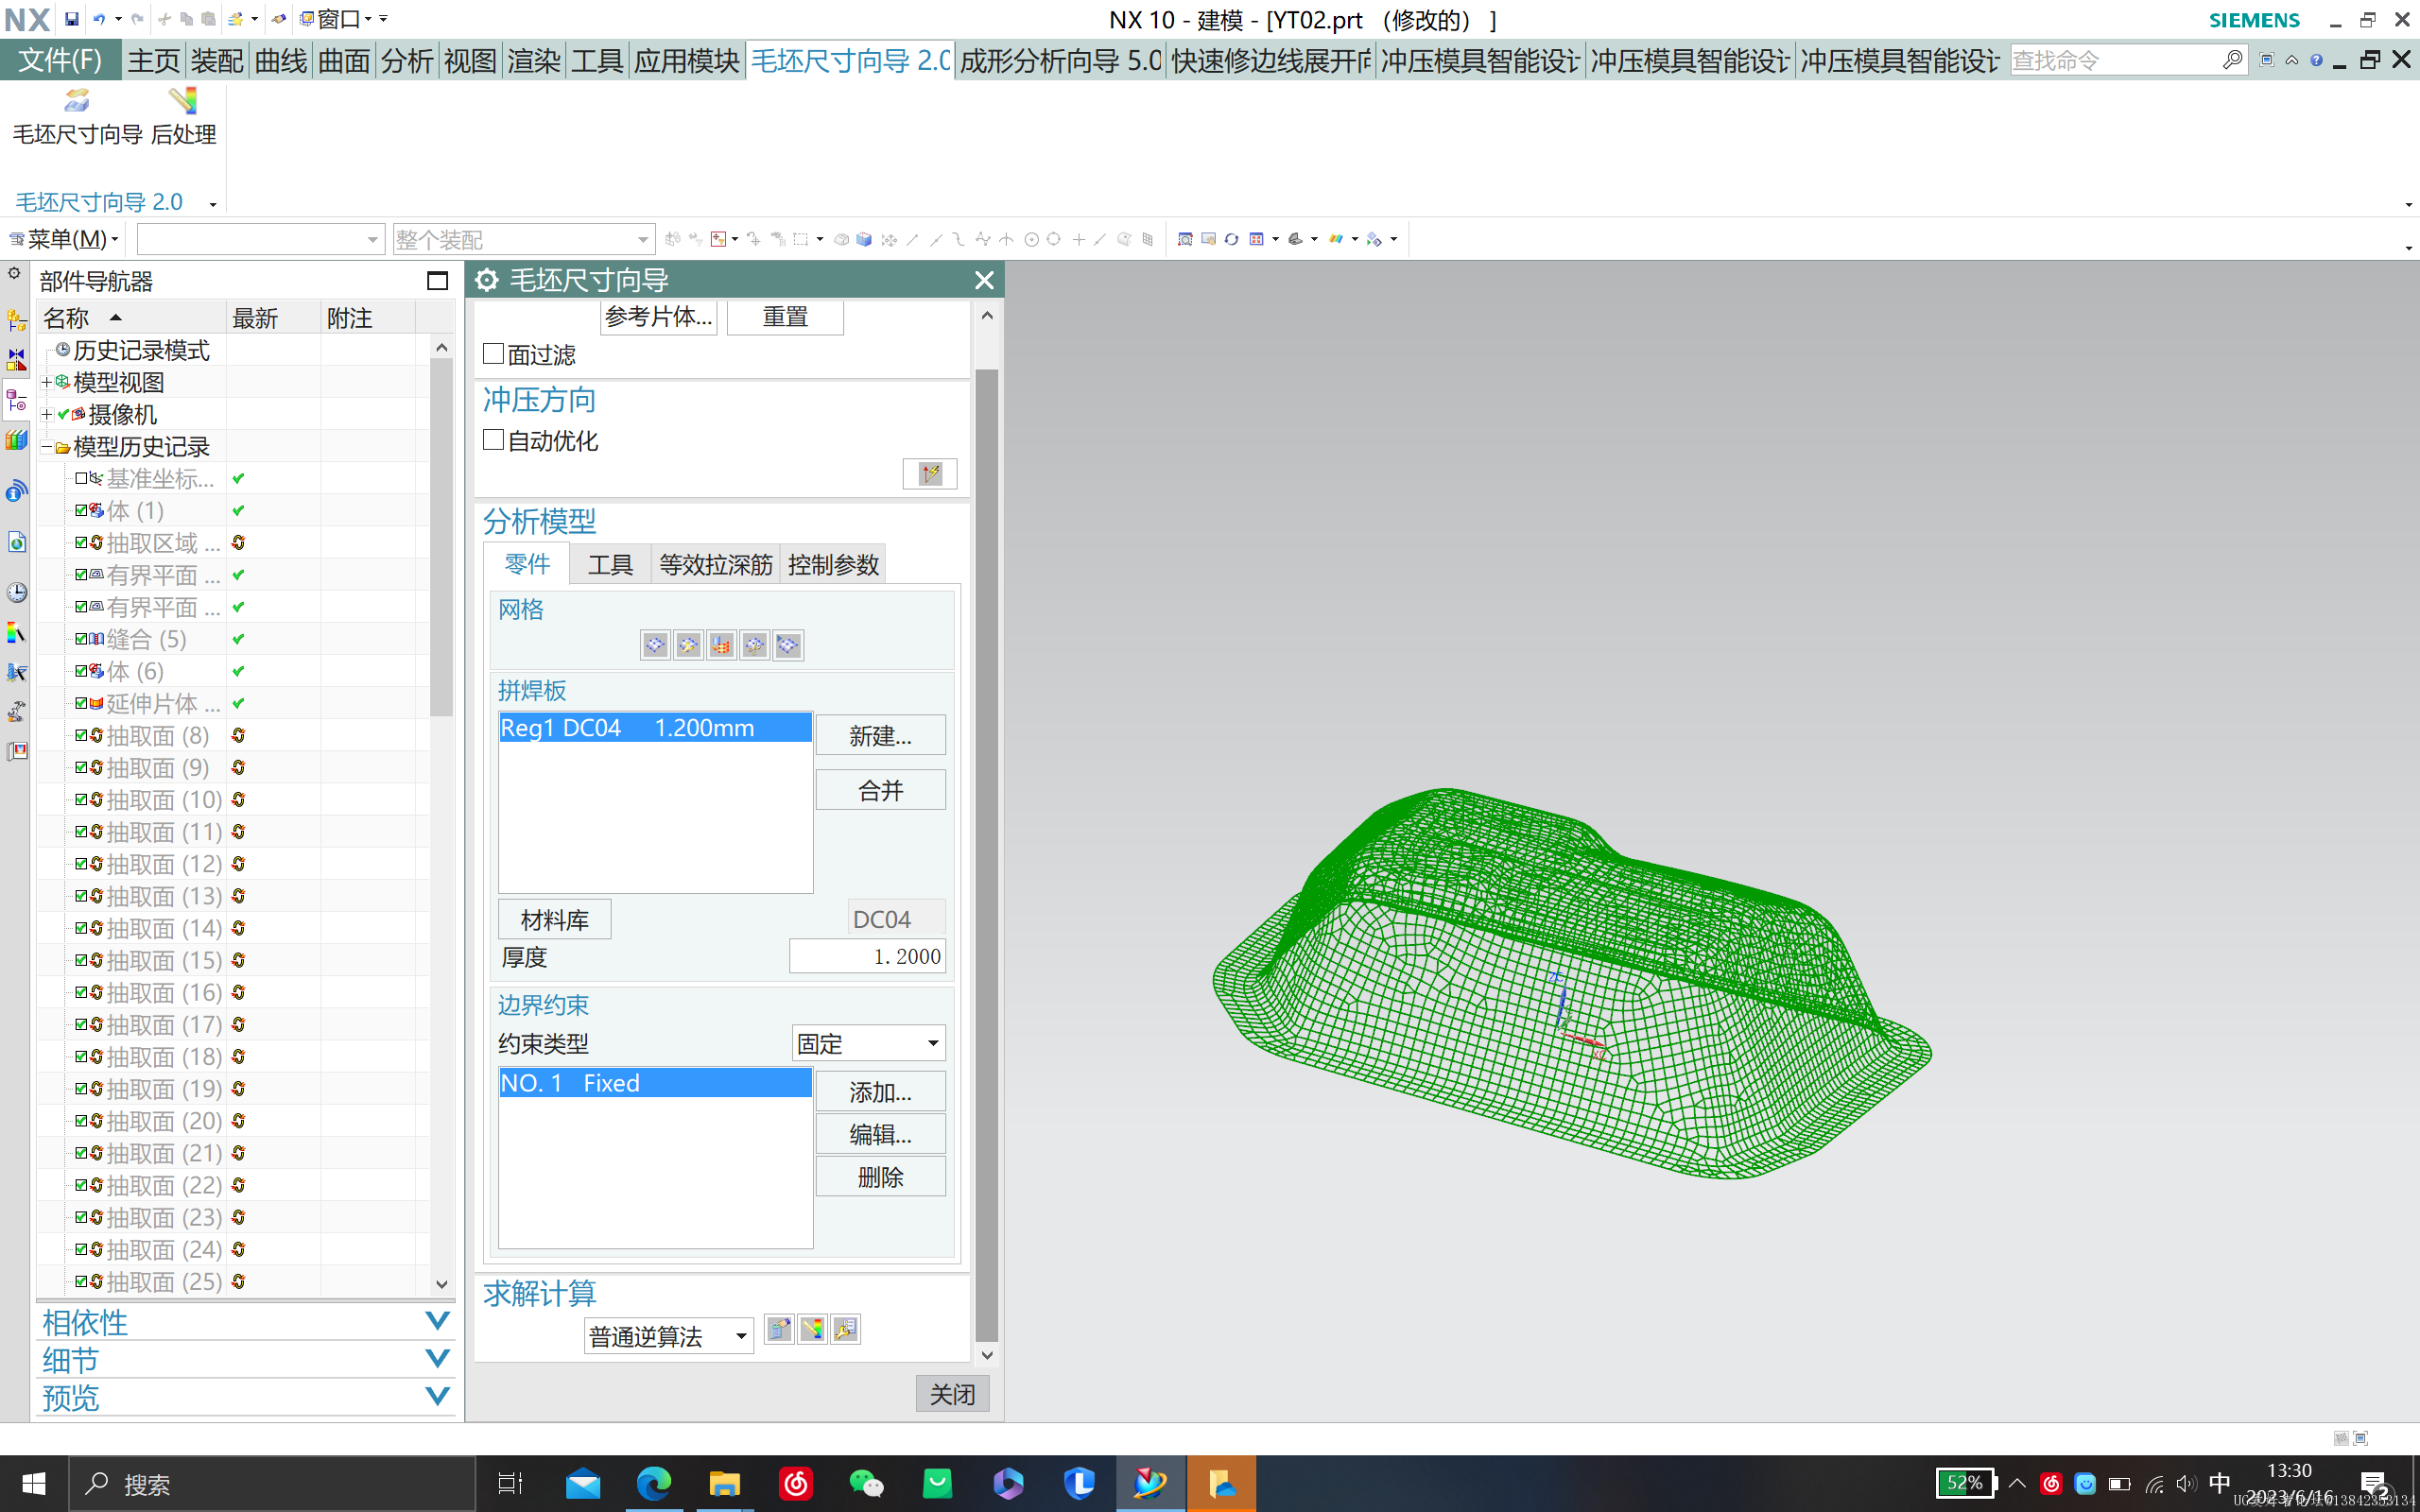Click the fourth mesh icon under 网格
The height and width of the screenshot is (1512, 2420).
coord(754,645)
